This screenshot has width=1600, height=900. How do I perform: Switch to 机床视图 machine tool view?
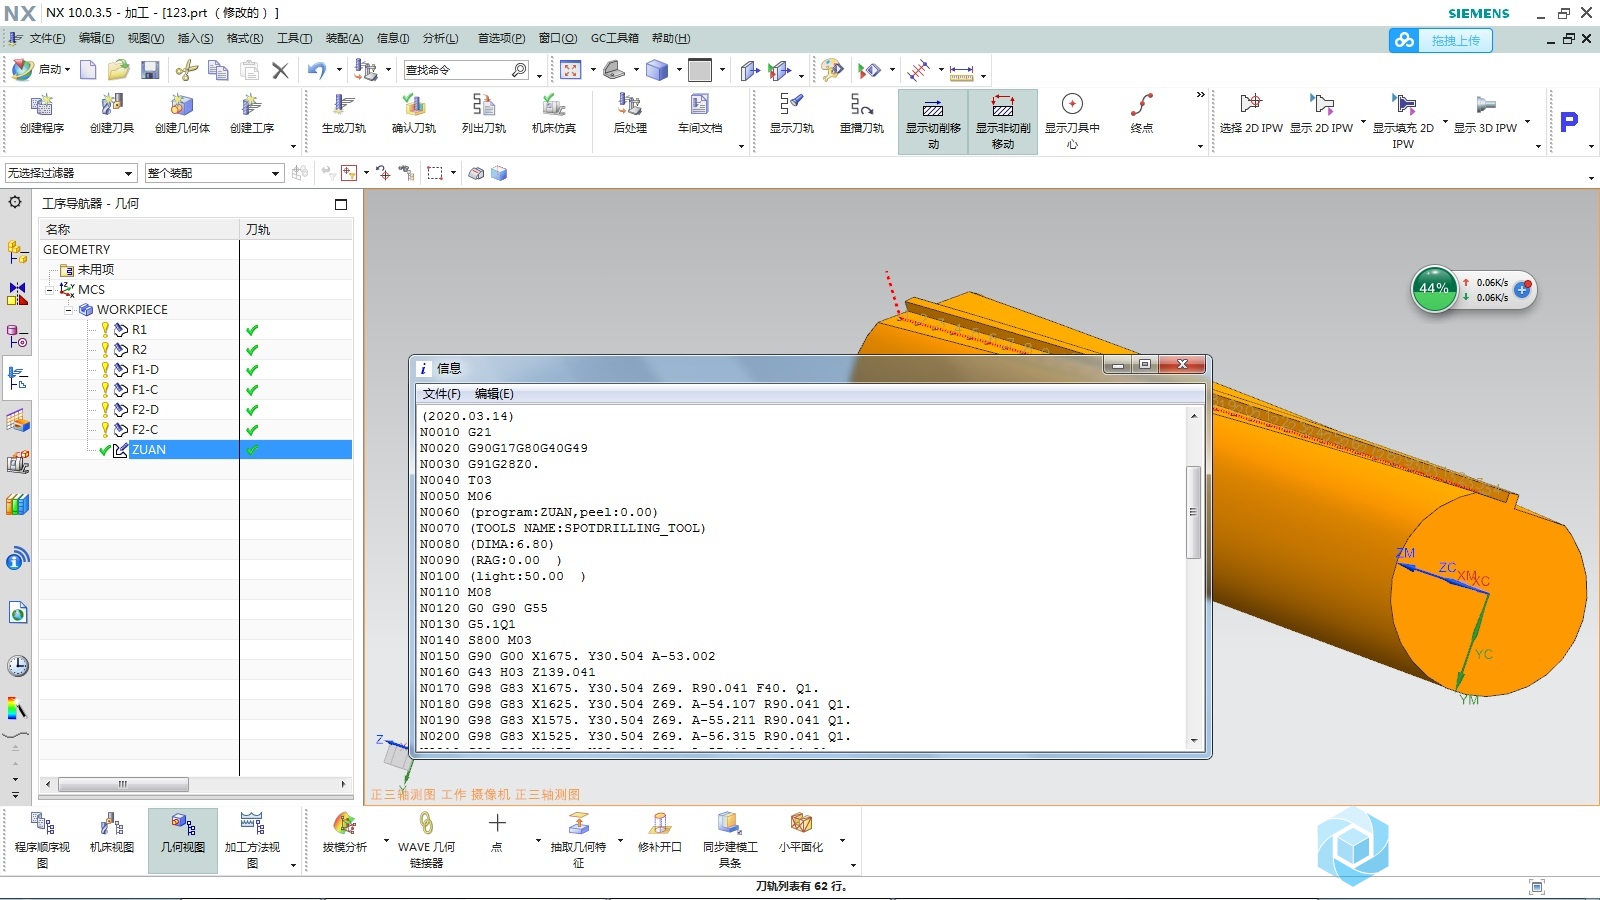(112, 832)
